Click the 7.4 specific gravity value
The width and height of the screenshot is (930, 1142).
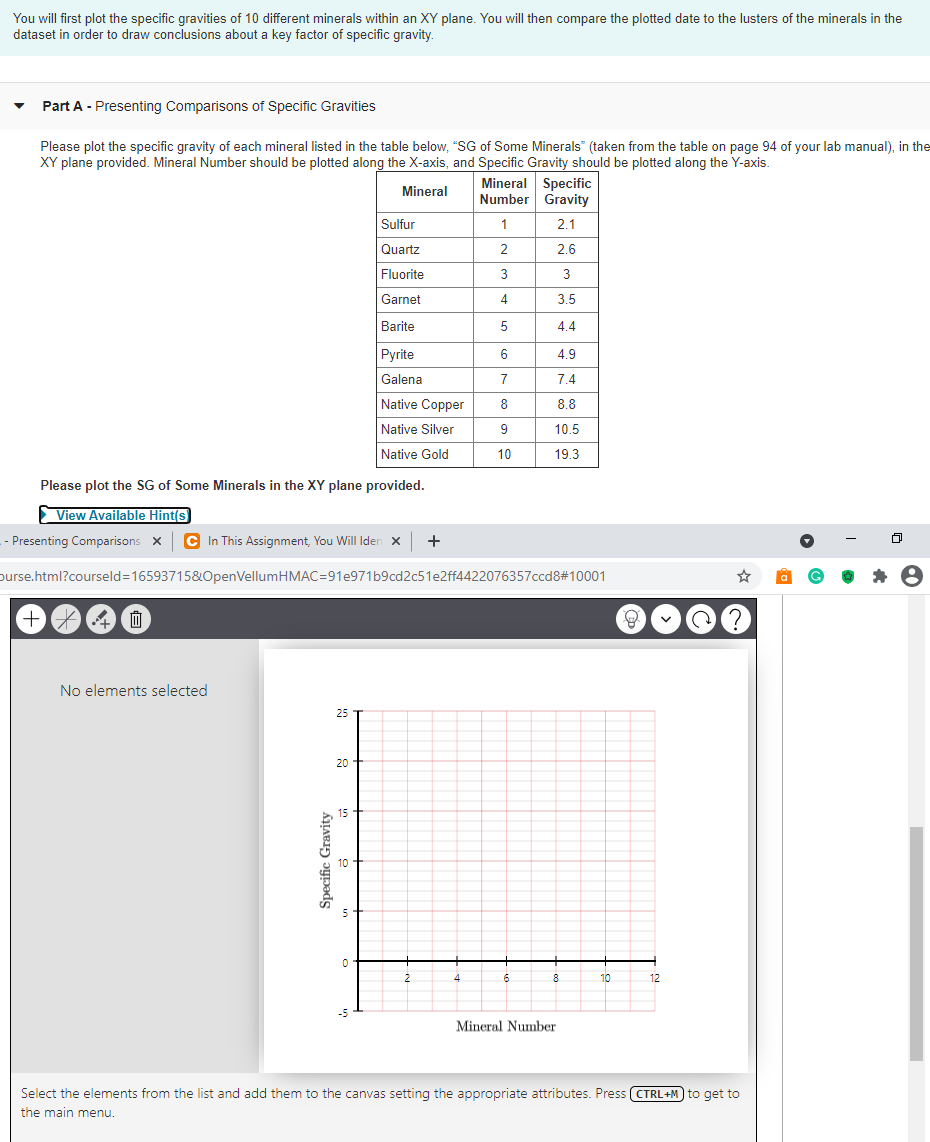tap(567, 379)
